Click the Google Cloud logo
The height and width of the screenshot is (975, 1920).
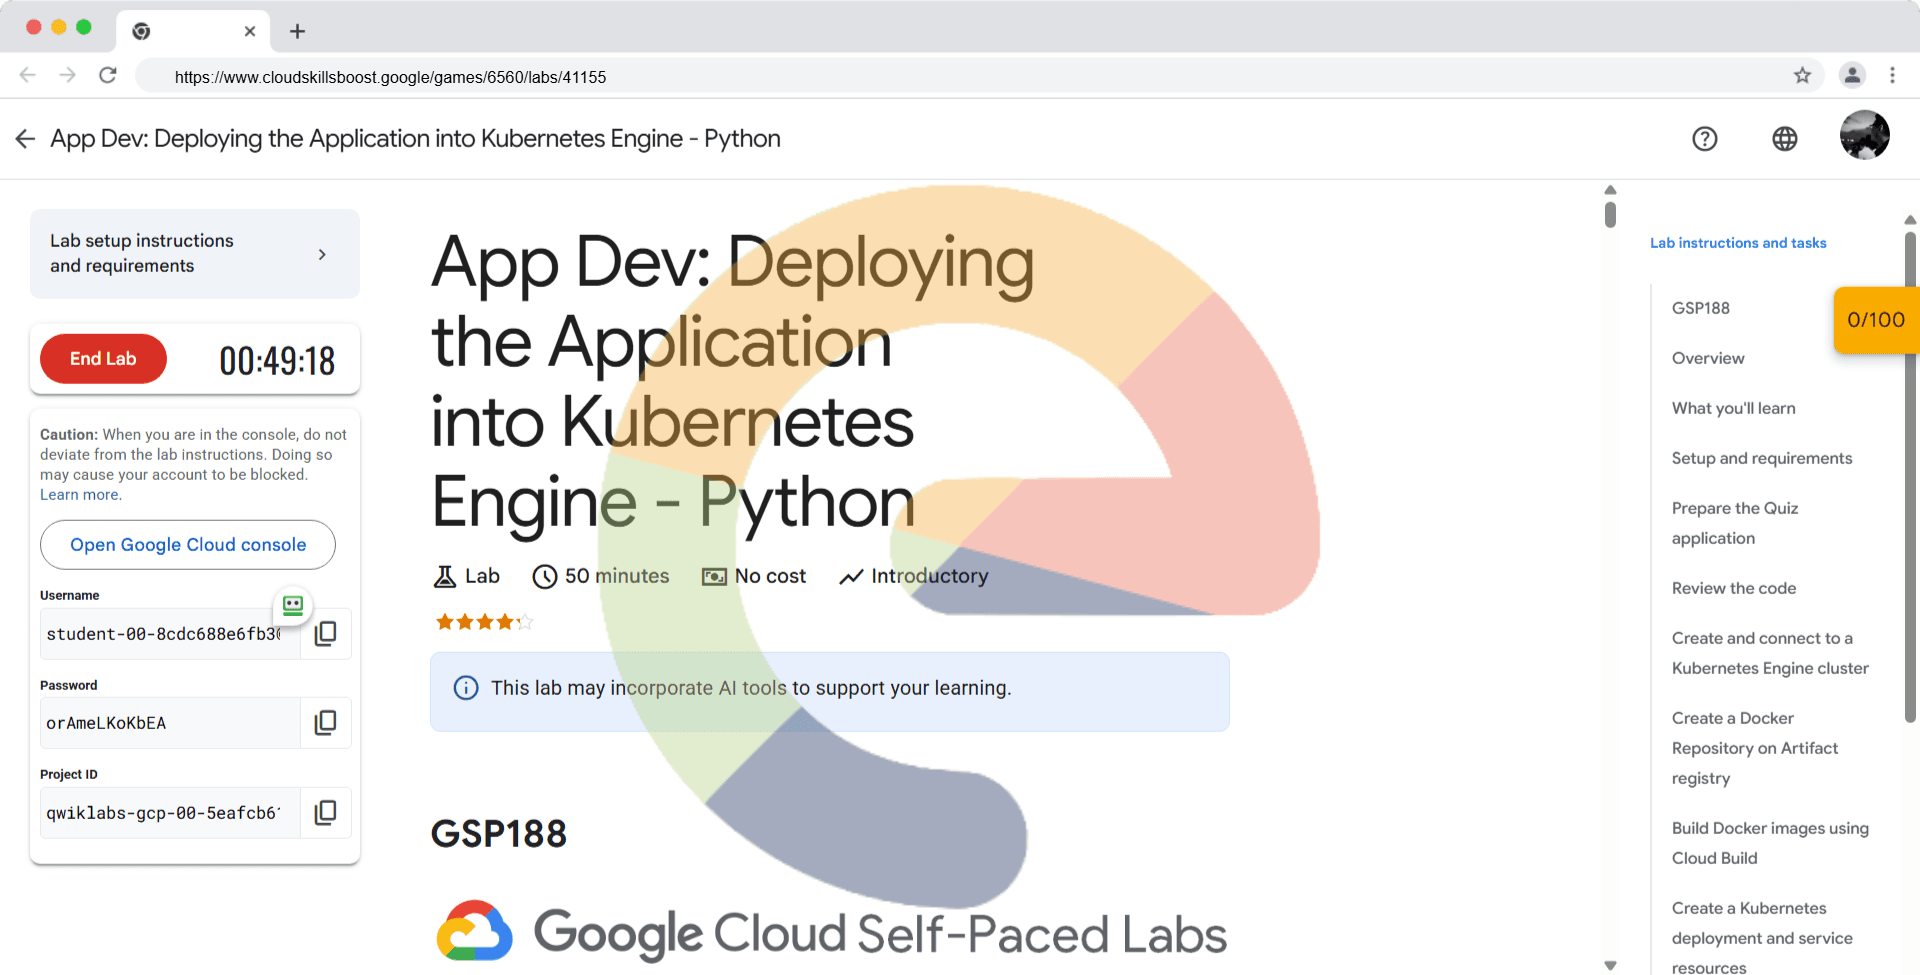[475, 931]
